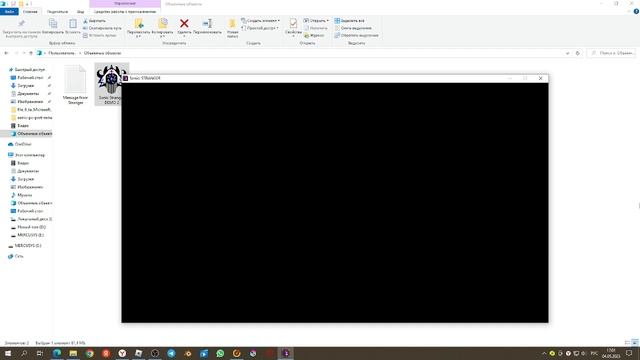The image size is (640, 360).
Task: Click the taskbar Search magnifier icon
Action: (24, 353)
